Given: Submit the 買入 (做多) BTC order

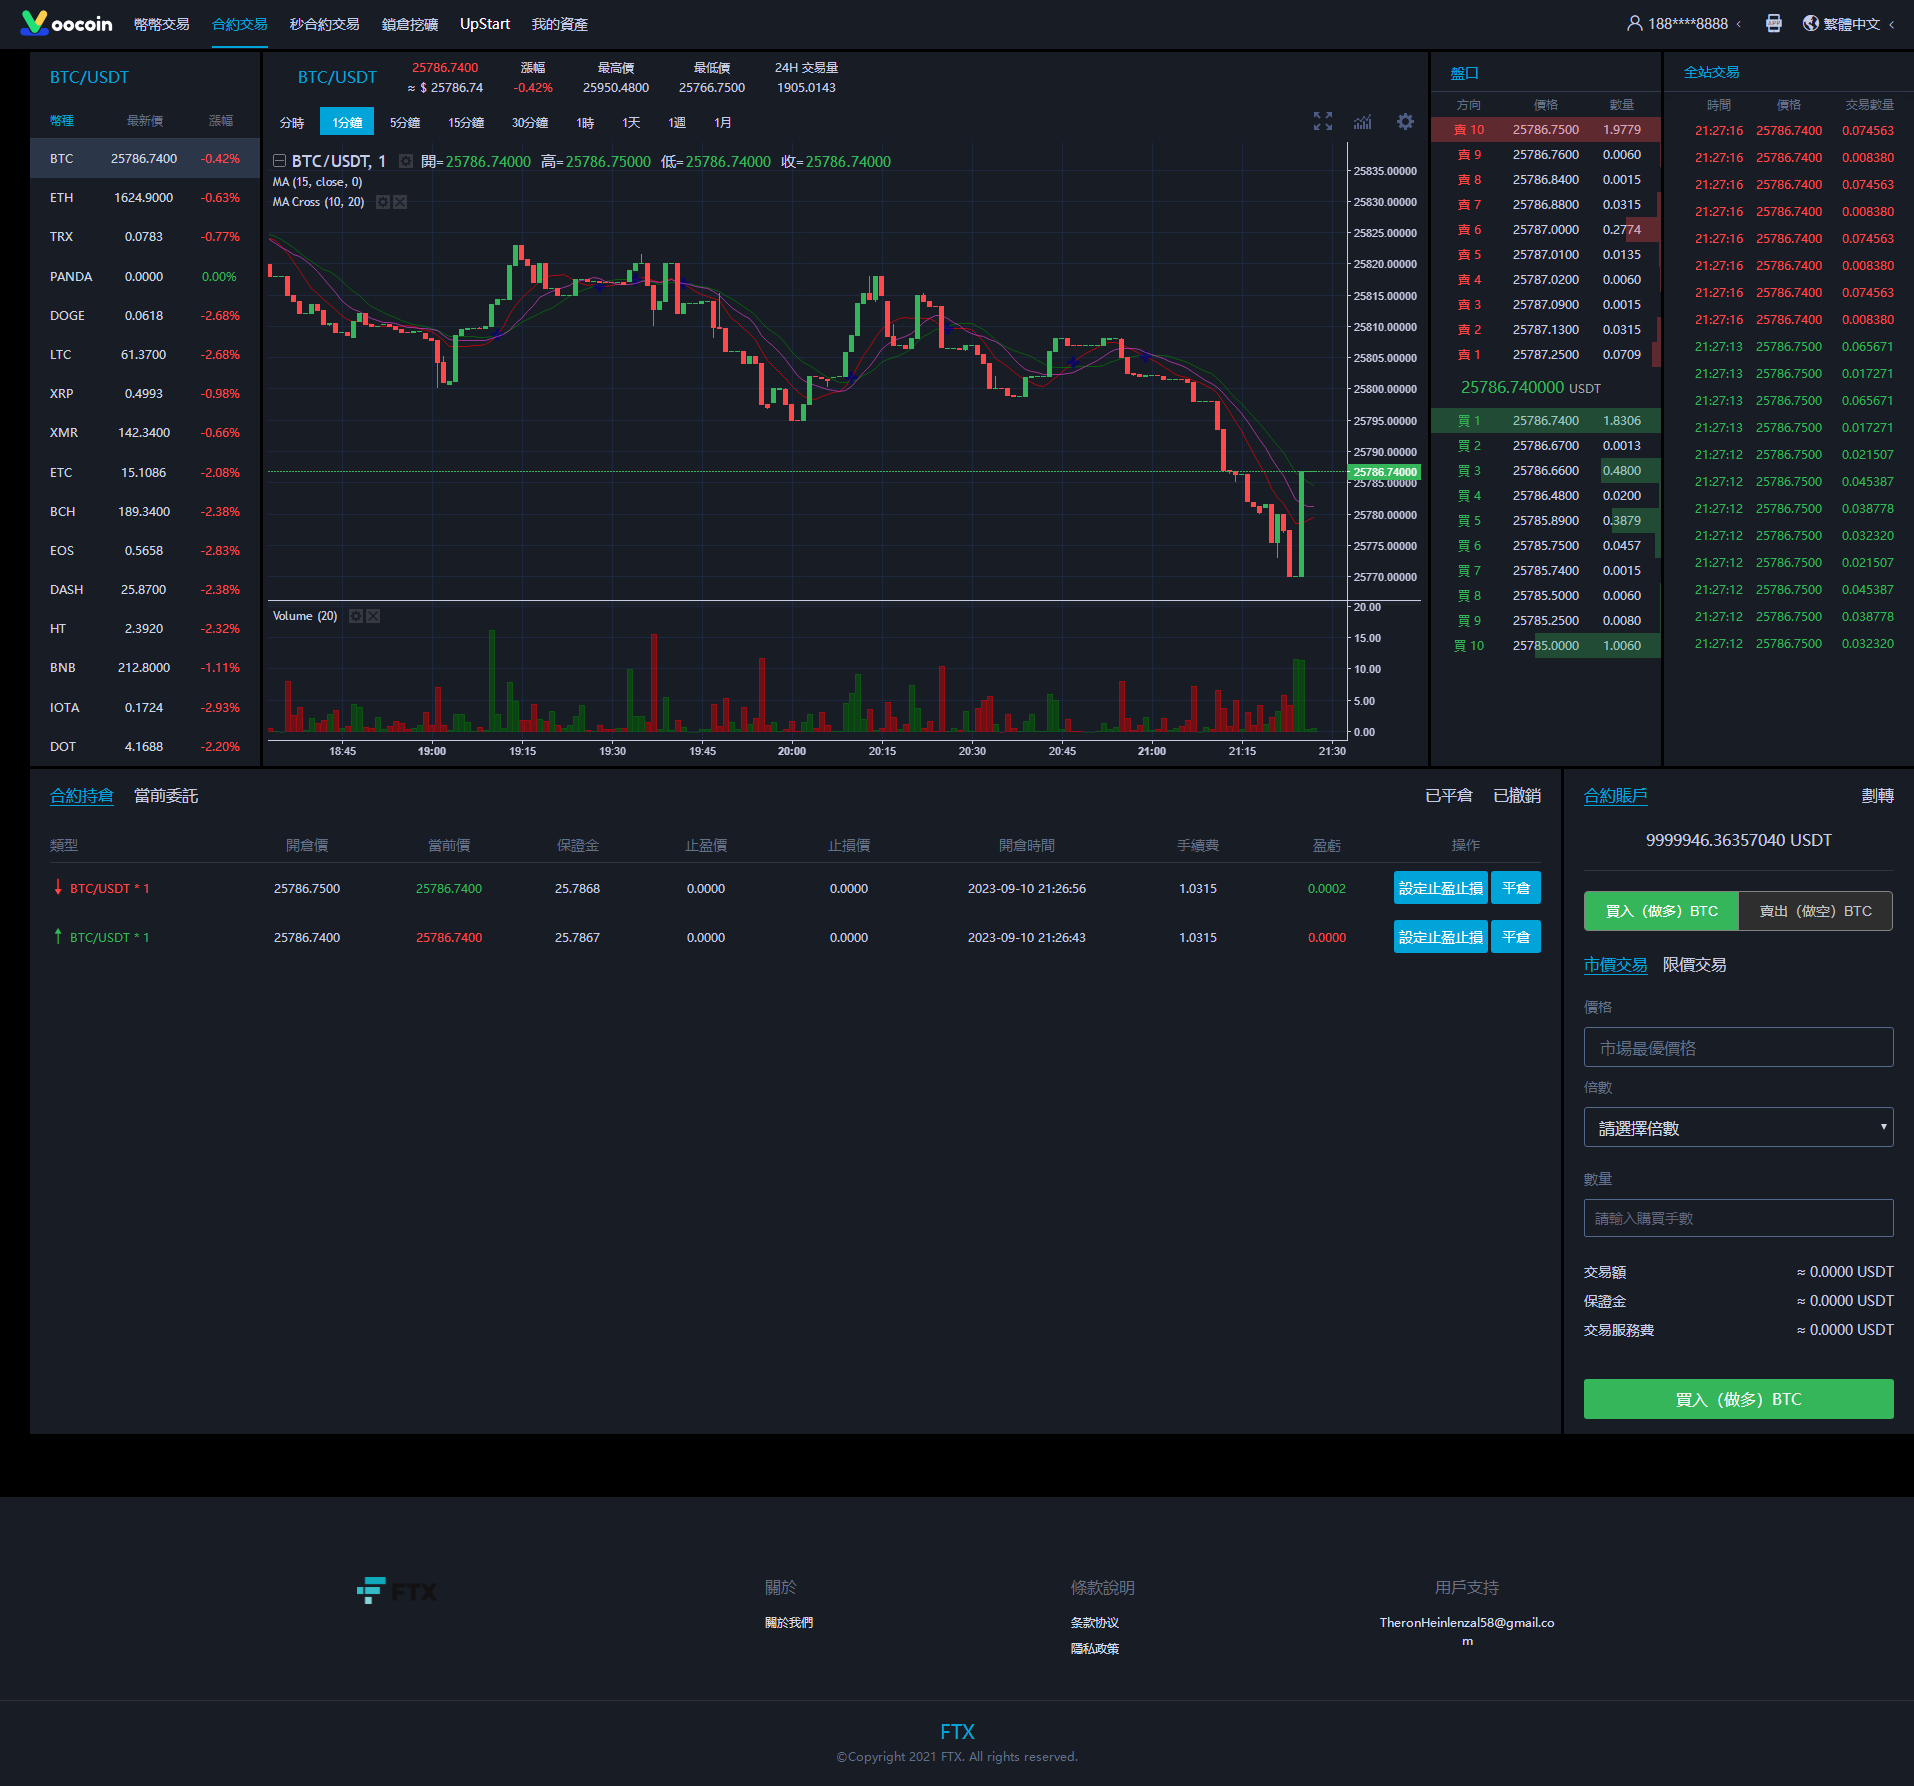Looking at the screenshot, I should (x=1738, y=1399).
